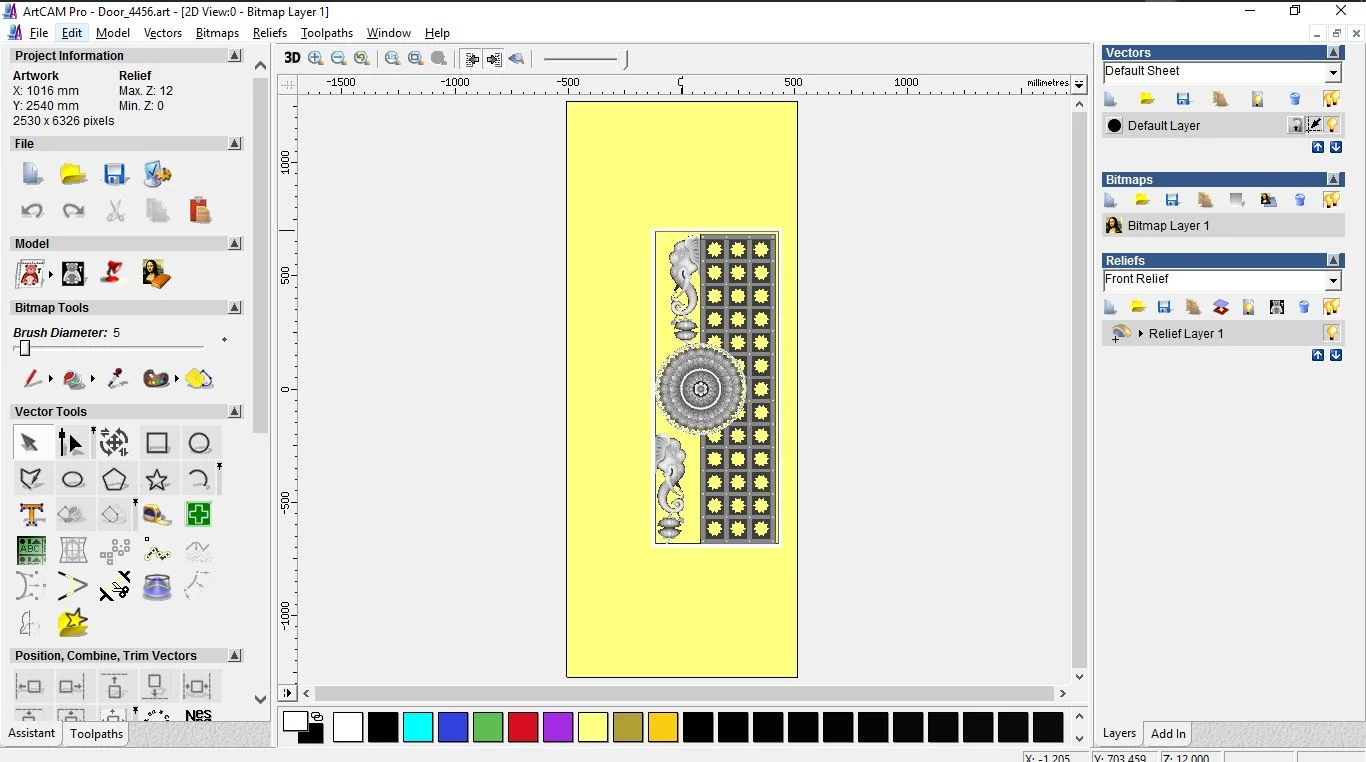
Task: Click the Save file floppy disk icon
Action: click(x=115, y=175)
